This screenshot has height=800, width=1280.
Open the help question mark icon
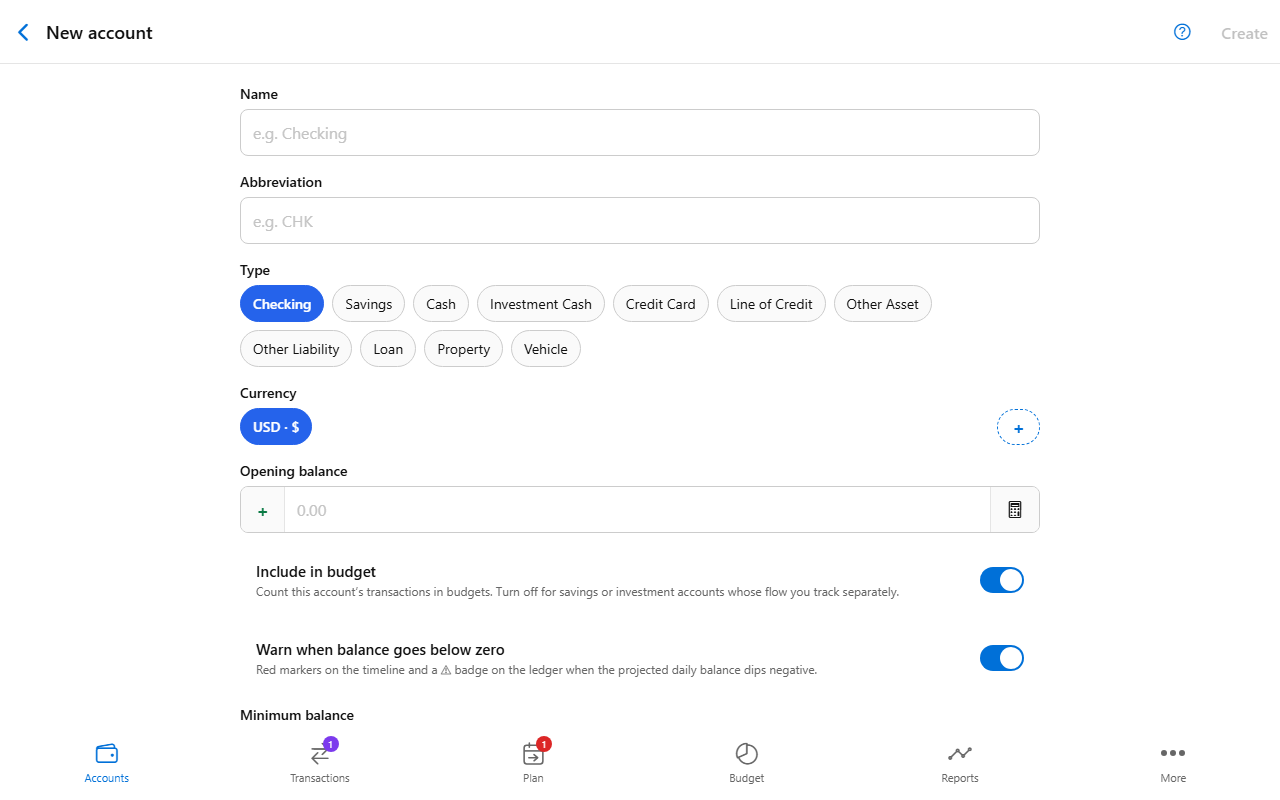coord(1182,32)
